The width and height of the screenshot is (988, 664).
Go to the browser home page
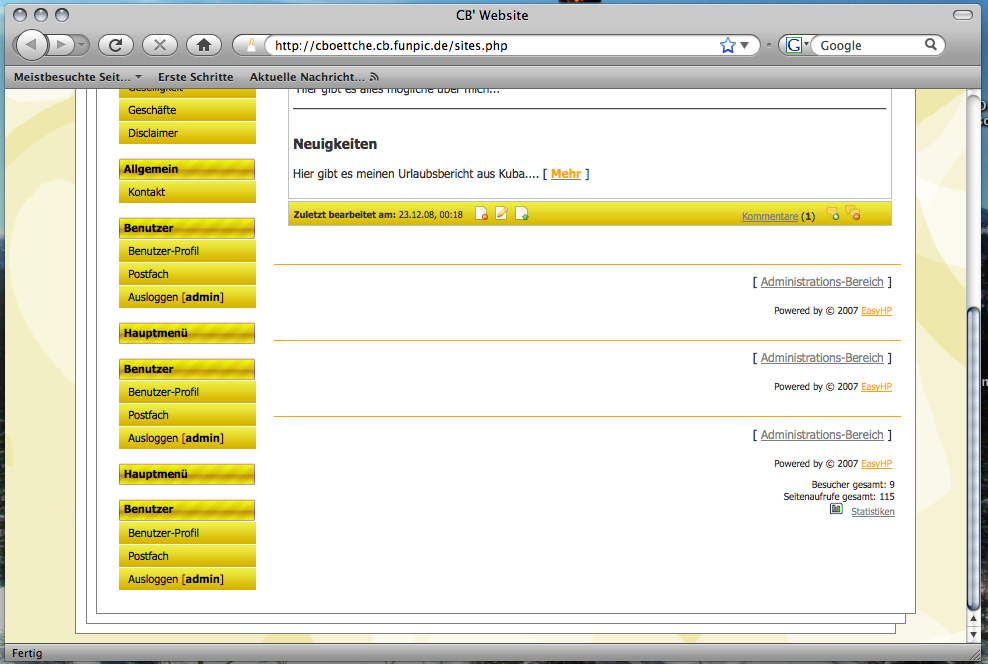pos(204,45)
